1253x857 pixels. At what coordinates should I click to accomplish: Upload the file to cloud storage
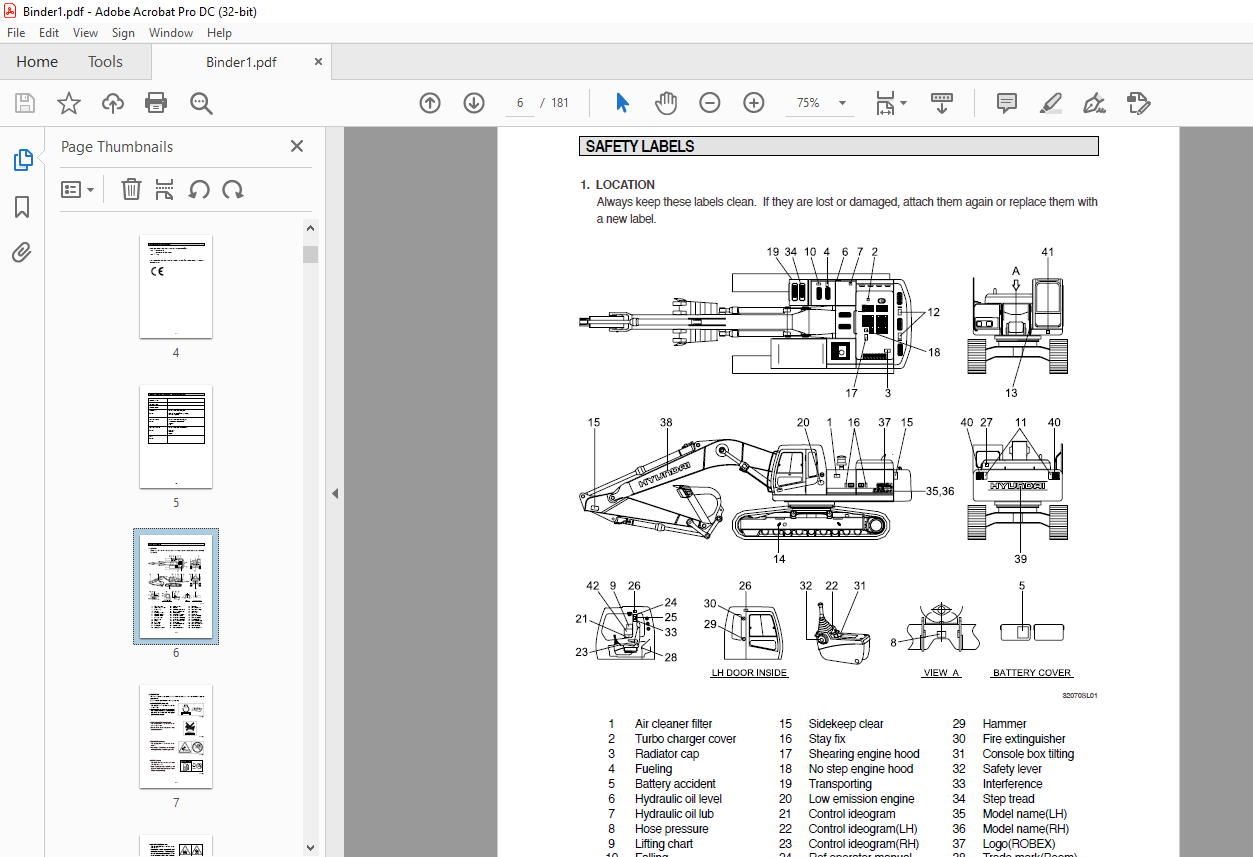[113, 103]
